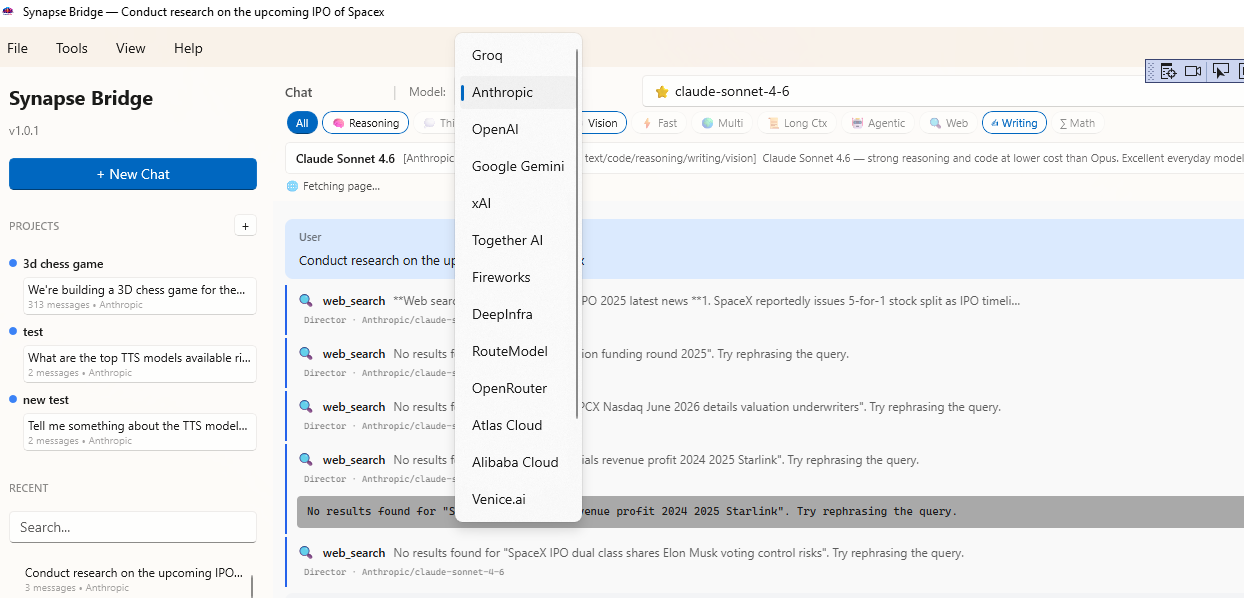Choose Google Gemini from the provider list

click(516, 166)
